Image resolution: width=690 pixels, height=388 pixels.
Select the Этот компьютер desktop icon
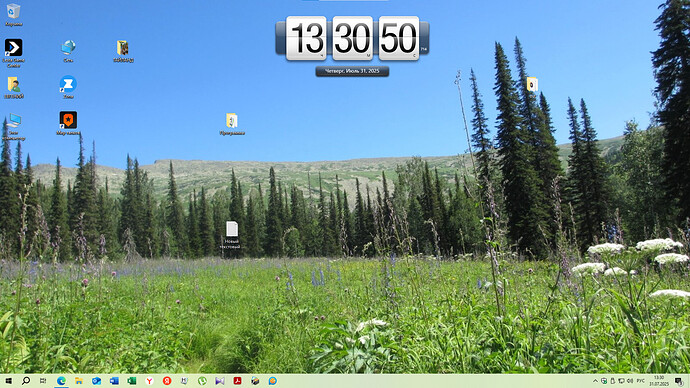(14, 127)
